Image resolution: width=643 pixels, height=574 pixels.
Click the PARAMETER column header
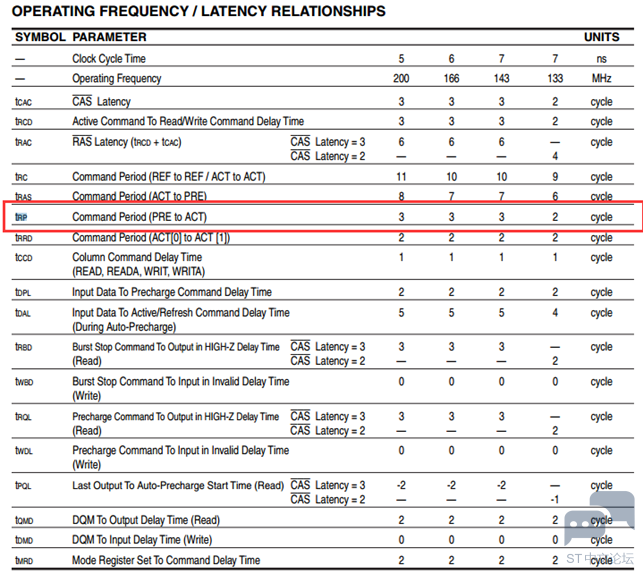point(109,37)
